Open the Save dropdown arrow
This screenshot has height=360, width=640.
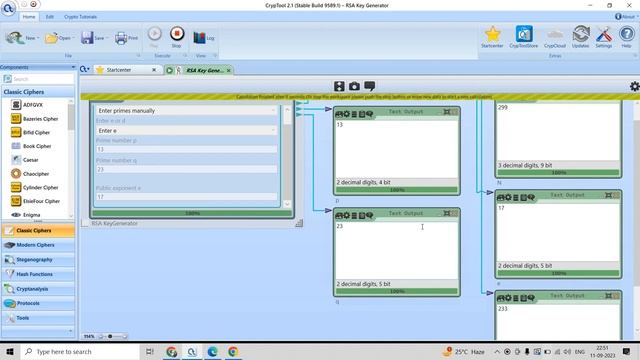point(107,38)
